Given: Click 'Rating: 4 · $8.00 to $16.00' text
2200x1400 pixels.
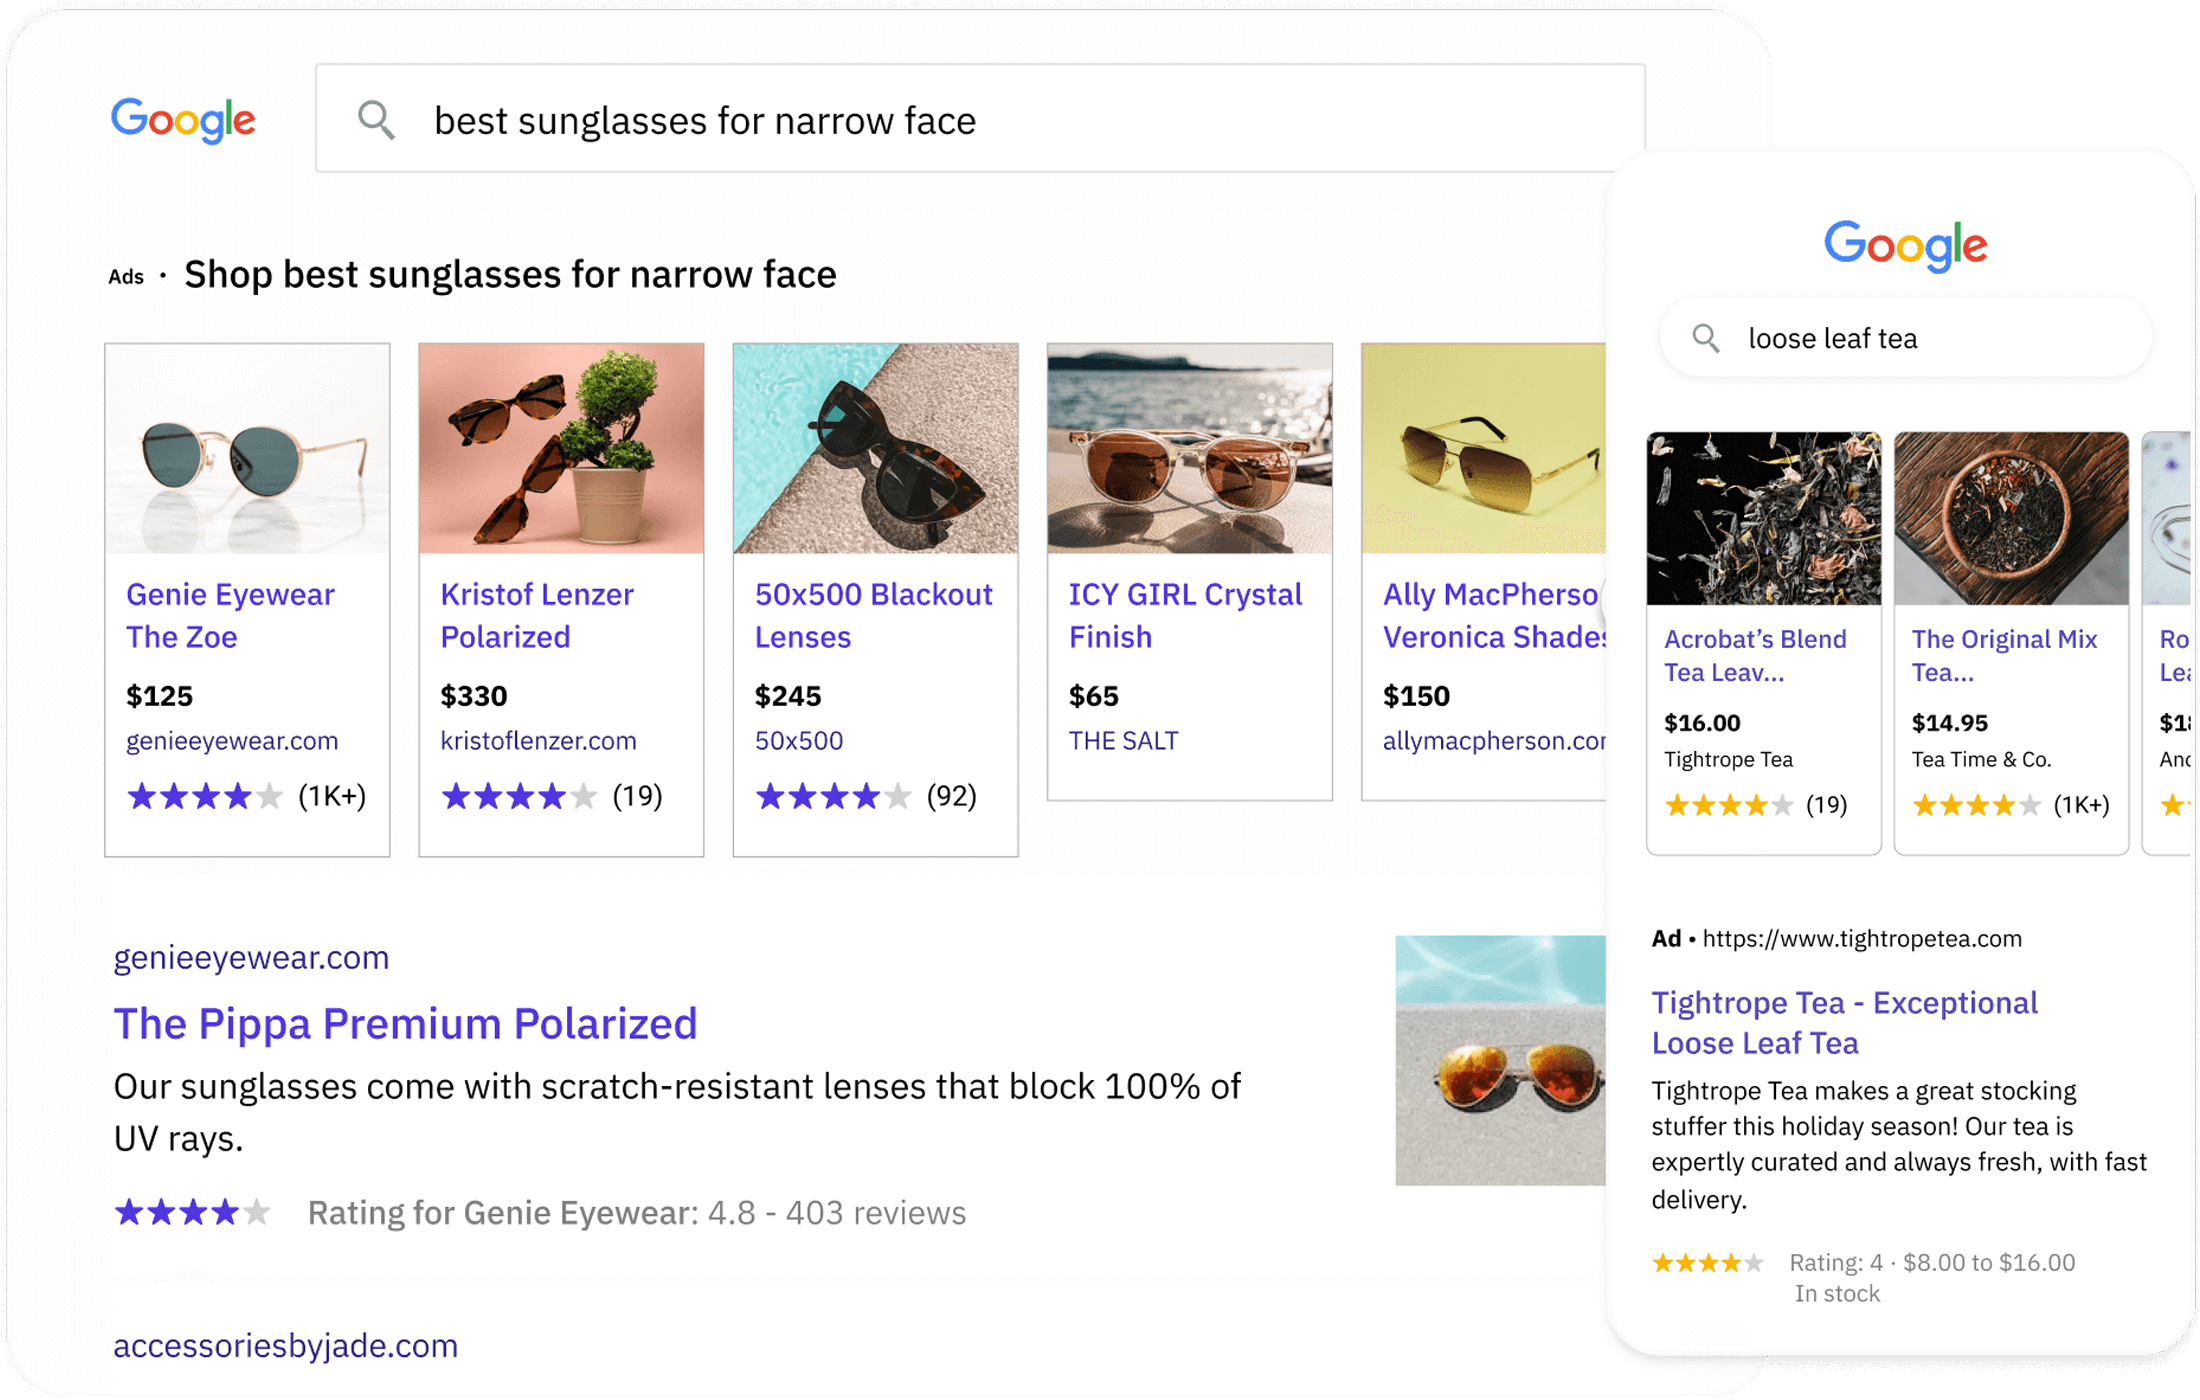Looking at the screenshot, I should [x=1932, y=1263].
